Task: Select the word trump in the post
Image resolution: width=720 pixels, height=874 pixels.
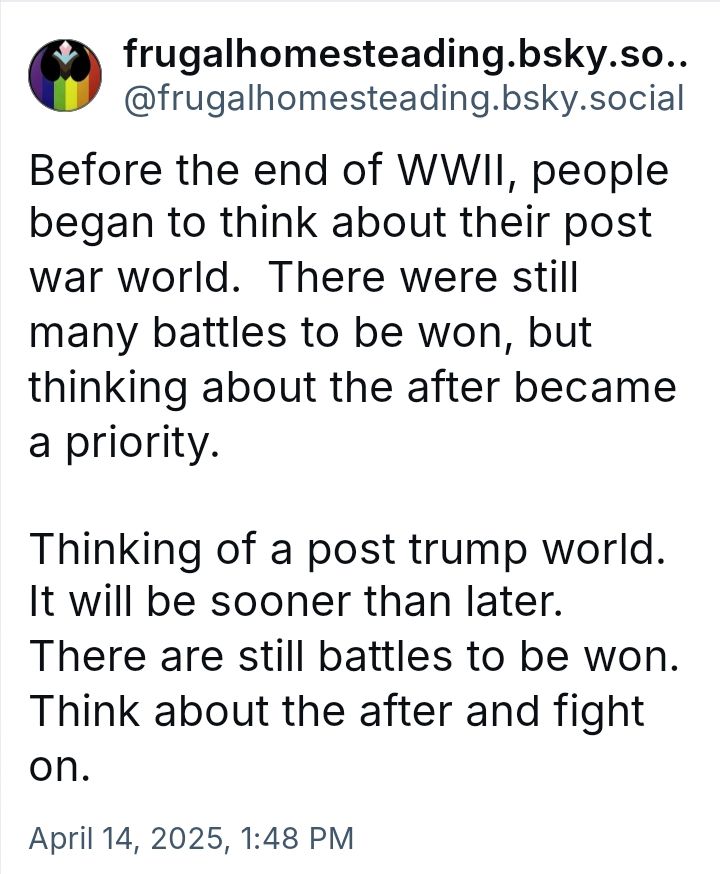Action: point(468,551)
